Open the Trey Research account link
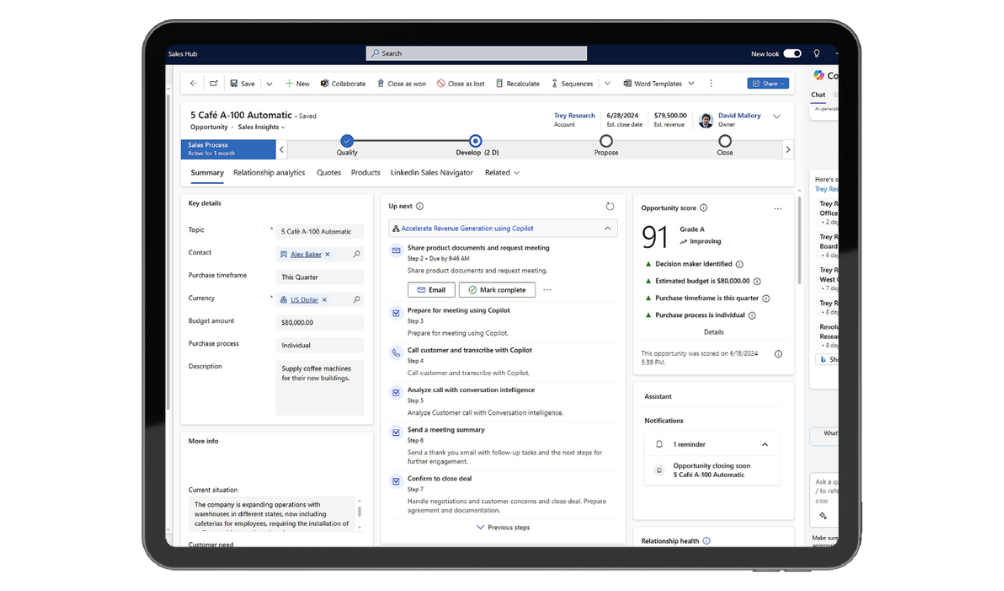Viewport: 1004px width, 591px height. tap(574, 116)
